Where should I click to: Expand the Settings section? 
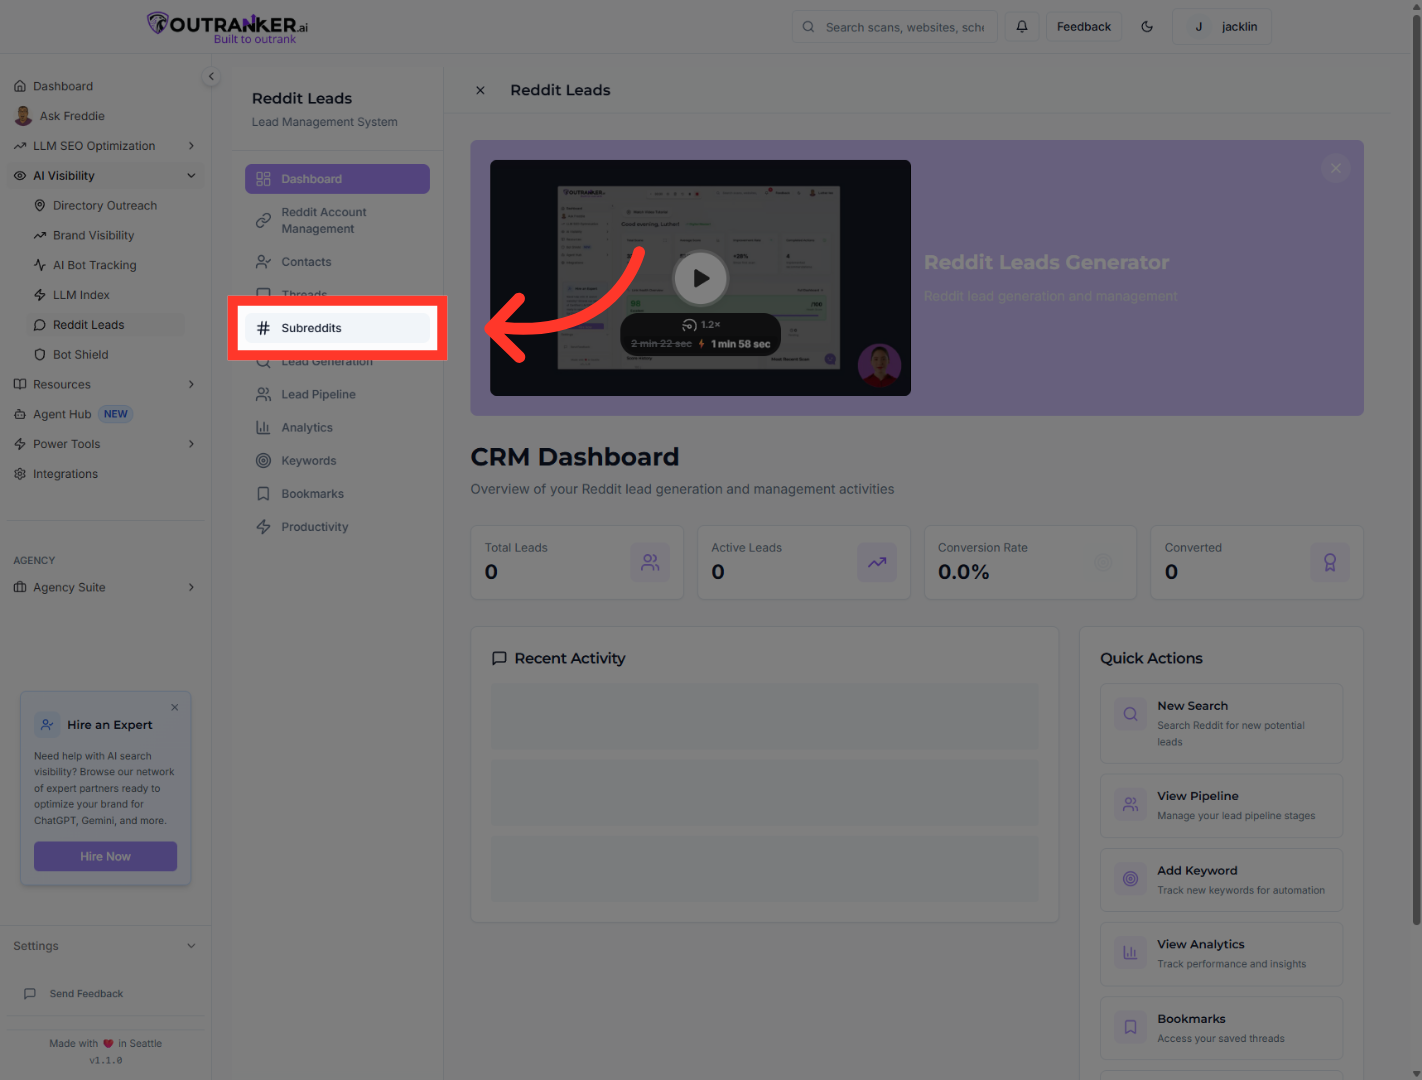click(105, 946)
